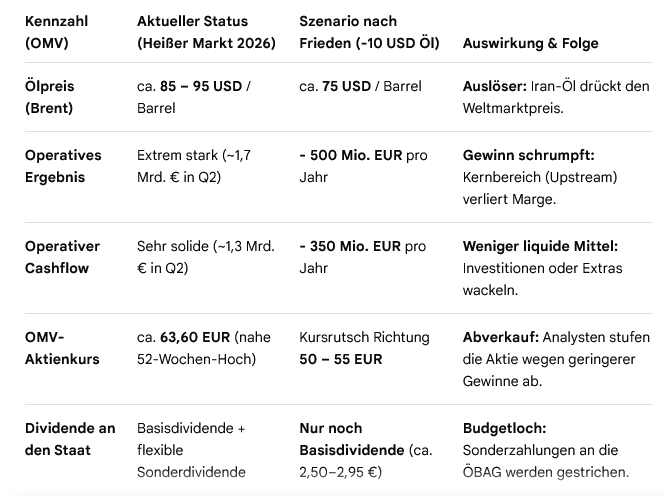Select the Auslöser Iran-Öl text
This screenshot has width=664, height=496.
point(556,97)
